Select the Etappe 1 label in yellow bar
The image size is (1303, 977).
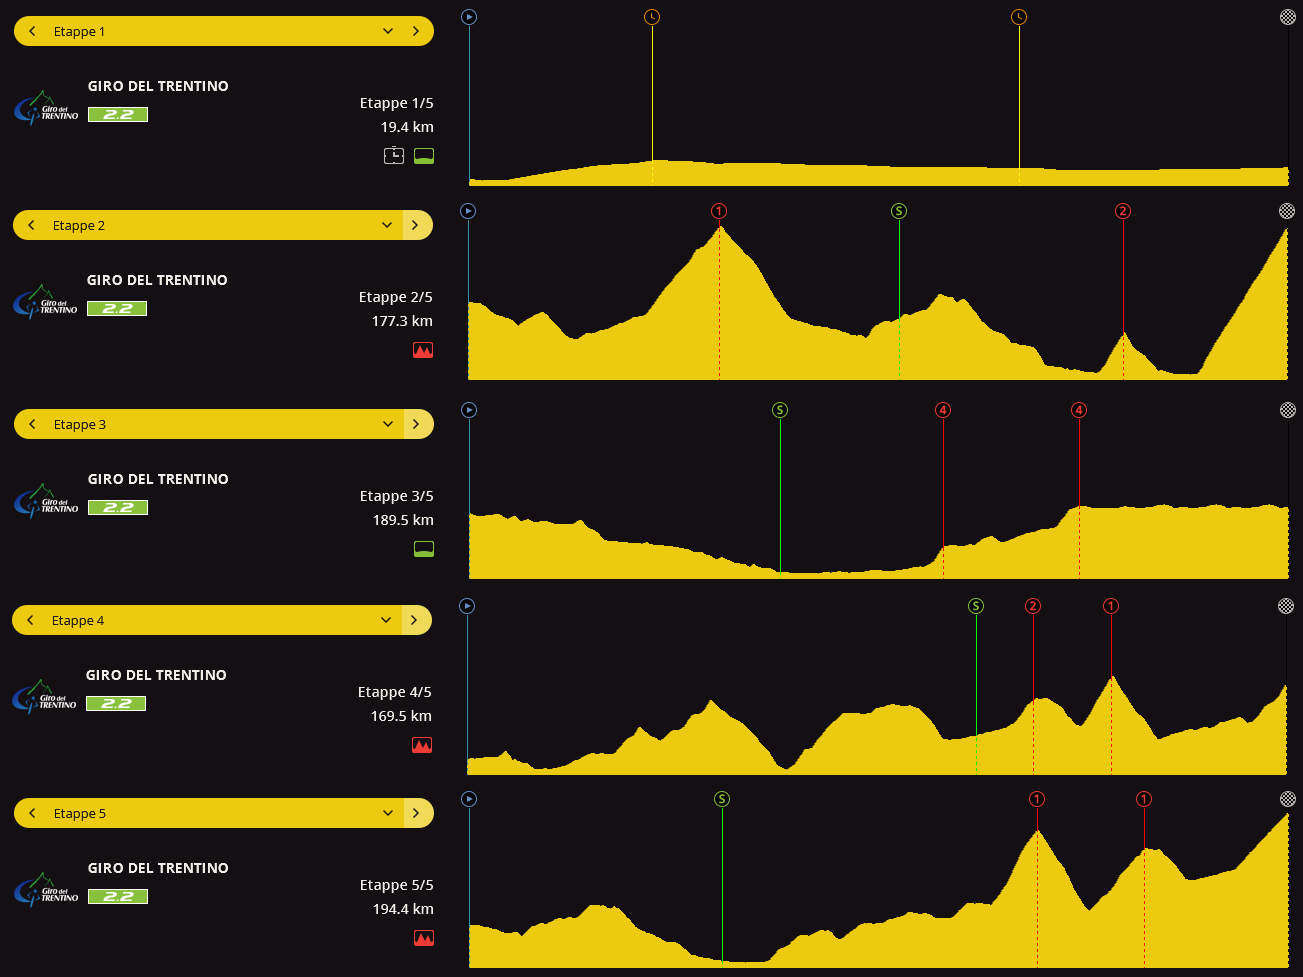point(79,32)
